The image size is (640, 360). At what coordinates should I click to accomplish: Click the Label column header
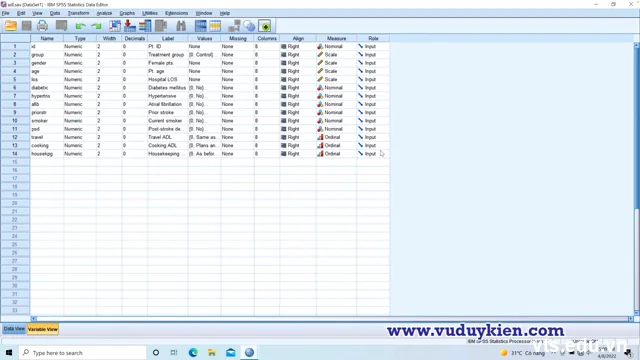pos(168,38)
